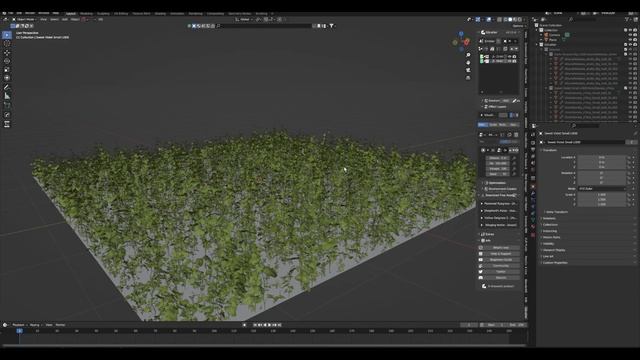Select the Add Cube tool
640x360 pixels.
pos(7,105)
